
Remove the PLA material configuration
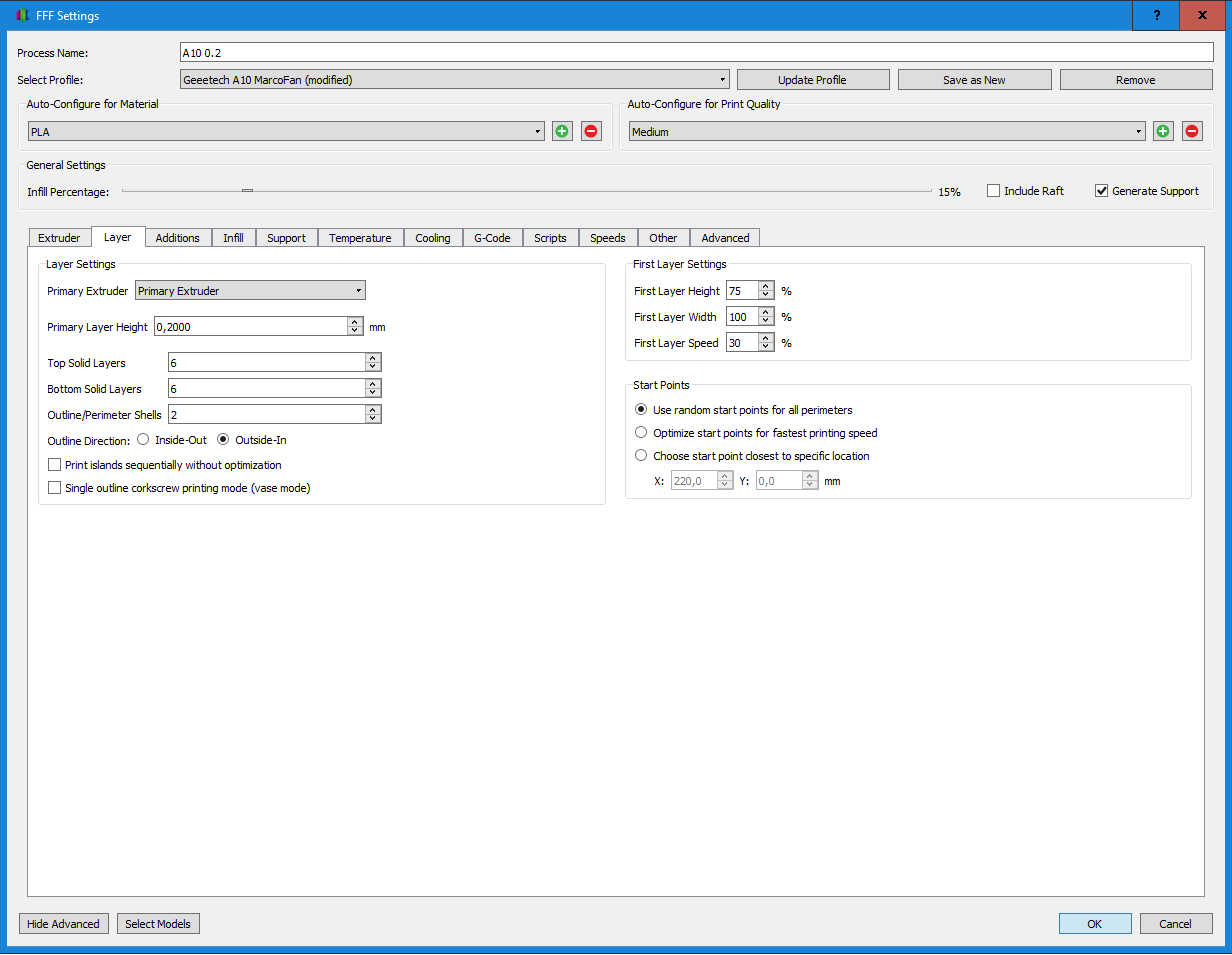point(591,131)
